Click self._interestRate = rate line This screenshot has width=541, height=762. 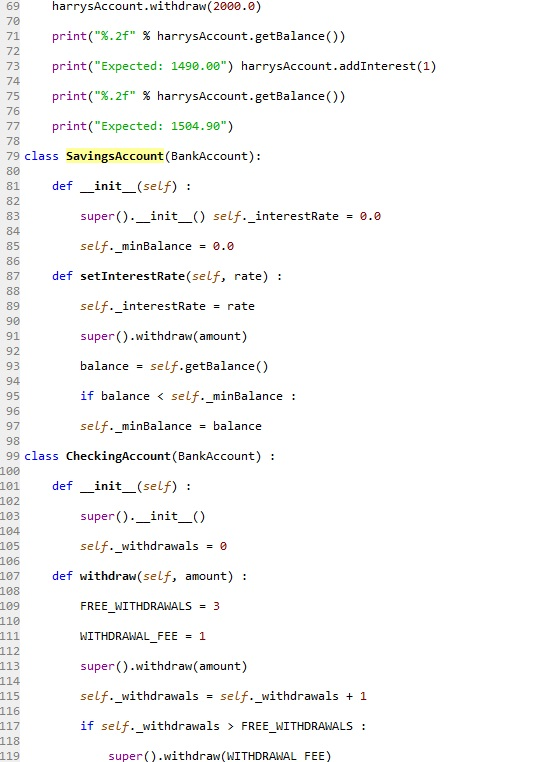pyautogui.click(x=167, y=306)
